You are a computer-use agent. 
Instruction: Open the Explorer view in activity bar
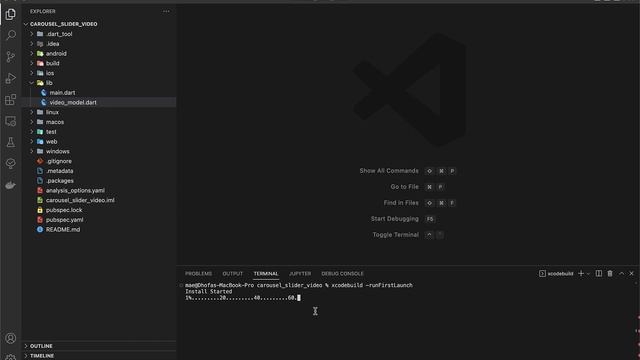[x=11, y=14]
